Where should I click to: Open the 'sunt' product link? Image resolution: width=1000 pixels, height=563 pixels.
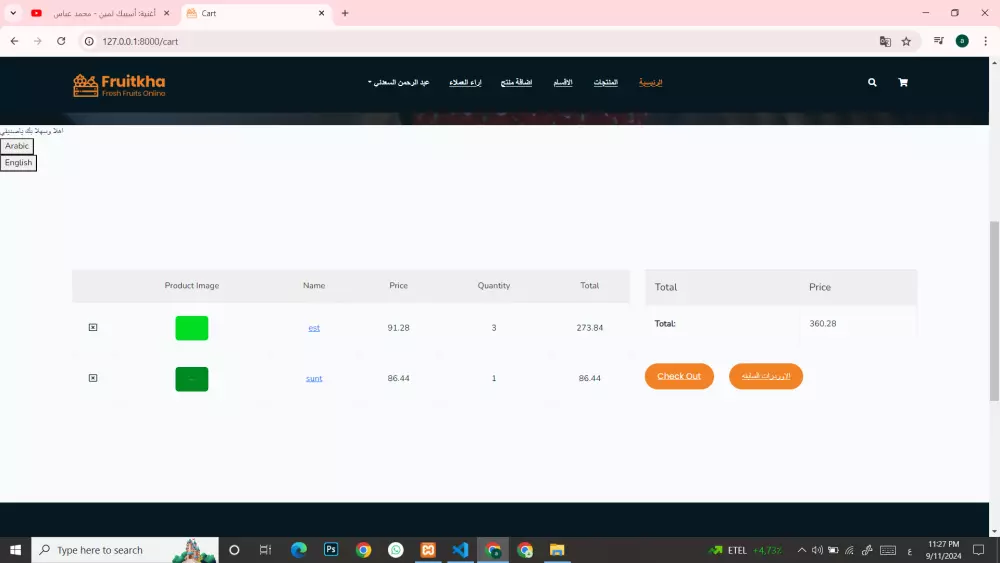click(314, 378)
